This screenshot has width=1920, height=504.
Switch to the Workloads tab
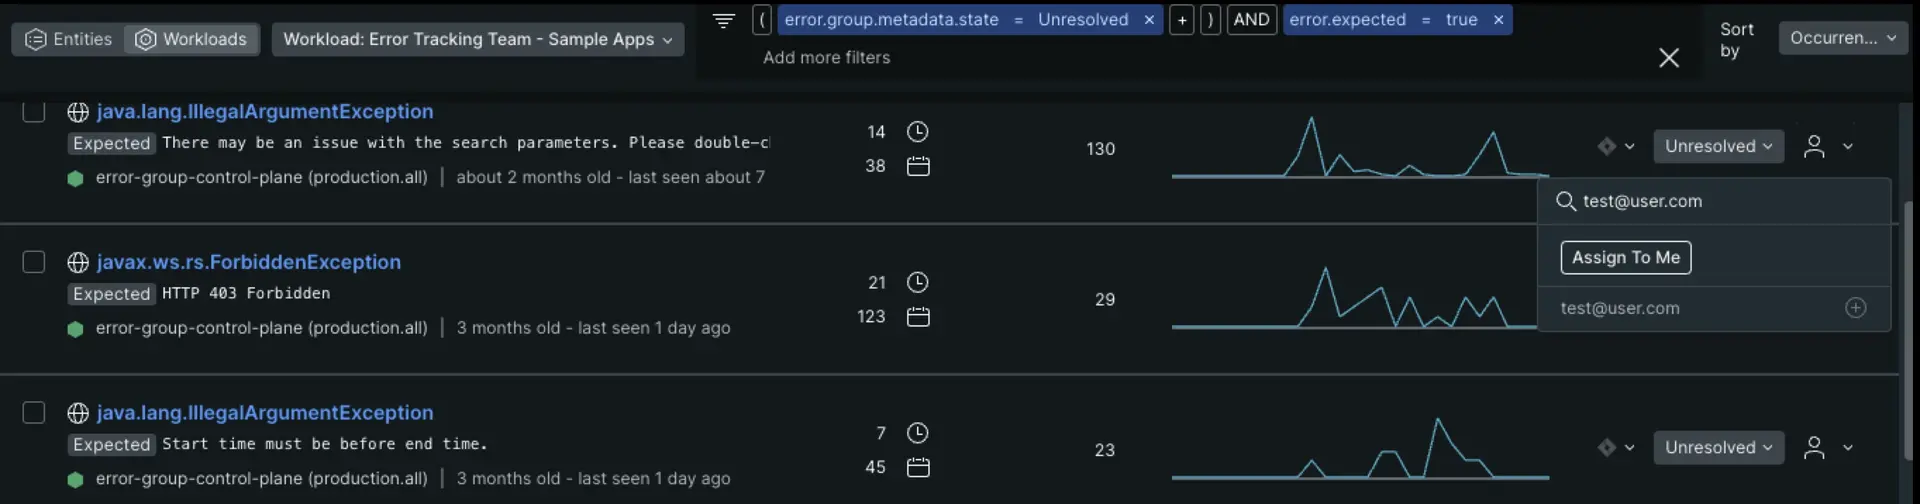coord(191,39)
